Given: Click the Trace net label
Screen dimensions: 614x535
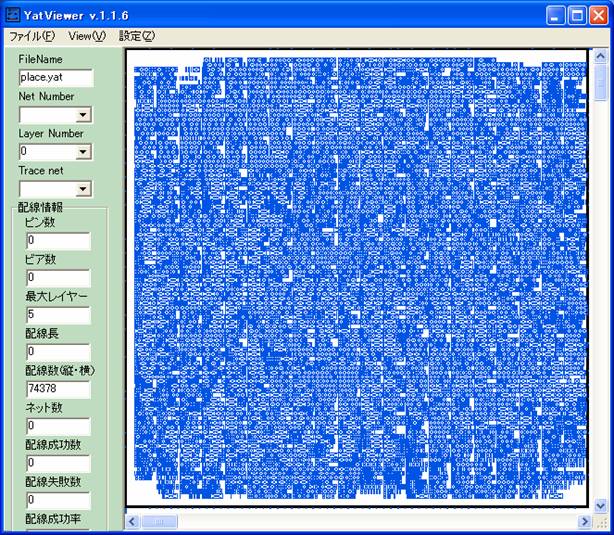Looking at the screenshot, I should click(x=41, y=171).
